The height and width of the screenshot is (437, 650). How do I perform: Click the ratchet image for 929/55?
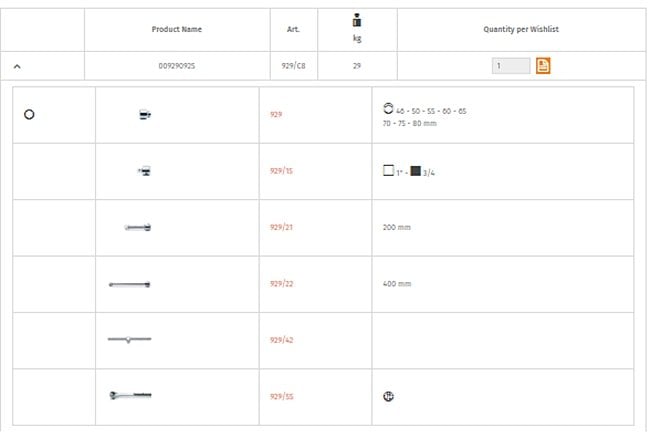pos(129,396)
